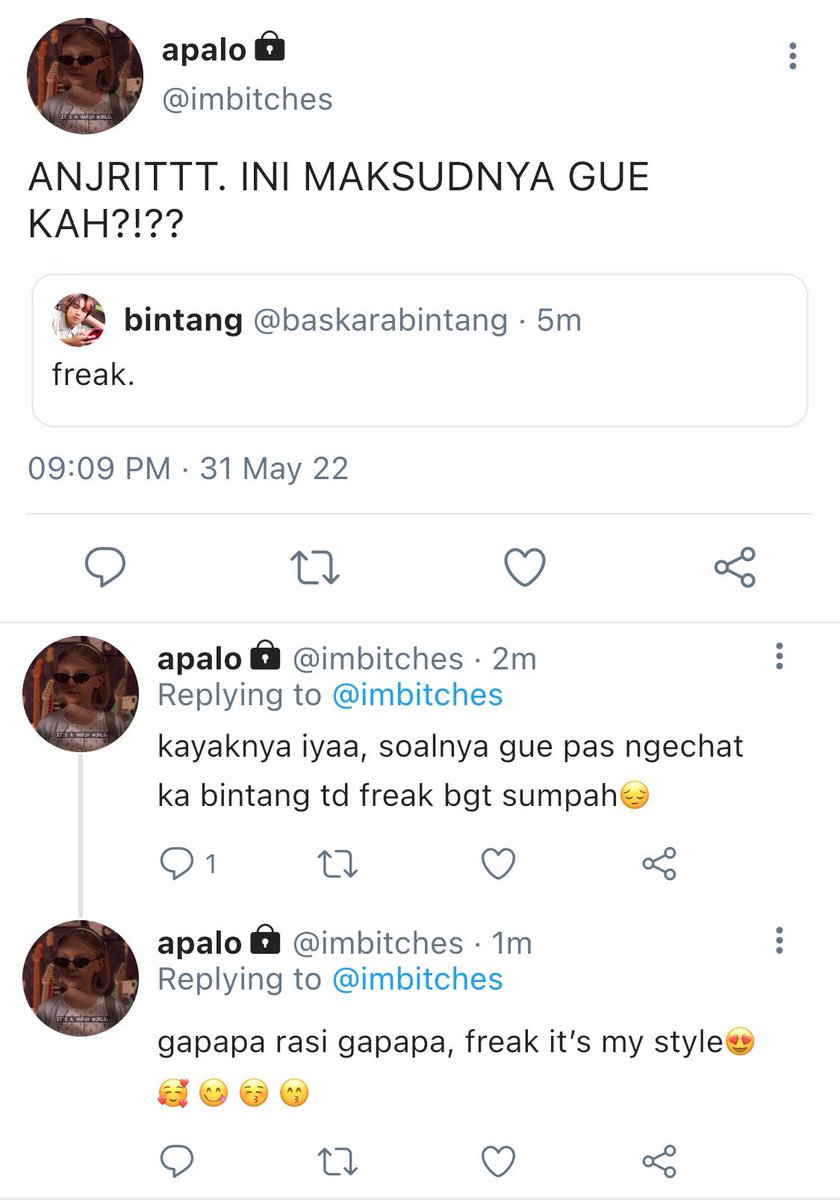Share the 'kayaknya iyaa' reply
840x1200 pixels.
pos(659,863)
